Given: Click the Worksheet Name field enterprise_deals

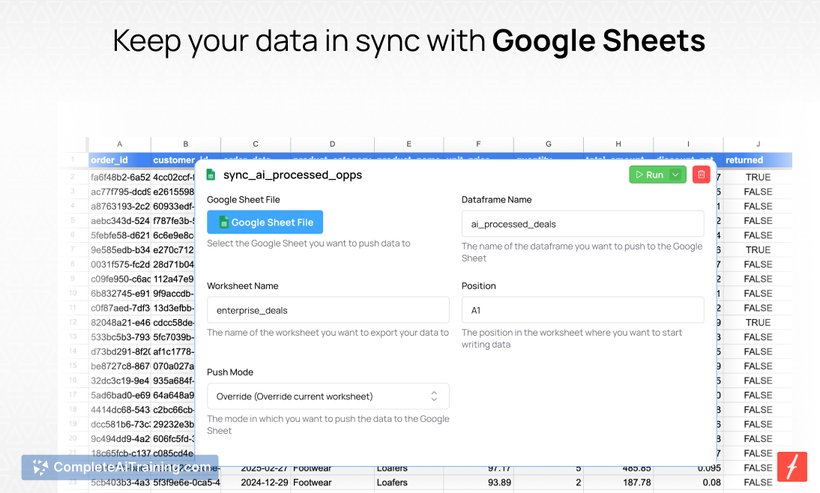Looking at the screenshot, I should [x=328, y=310].
